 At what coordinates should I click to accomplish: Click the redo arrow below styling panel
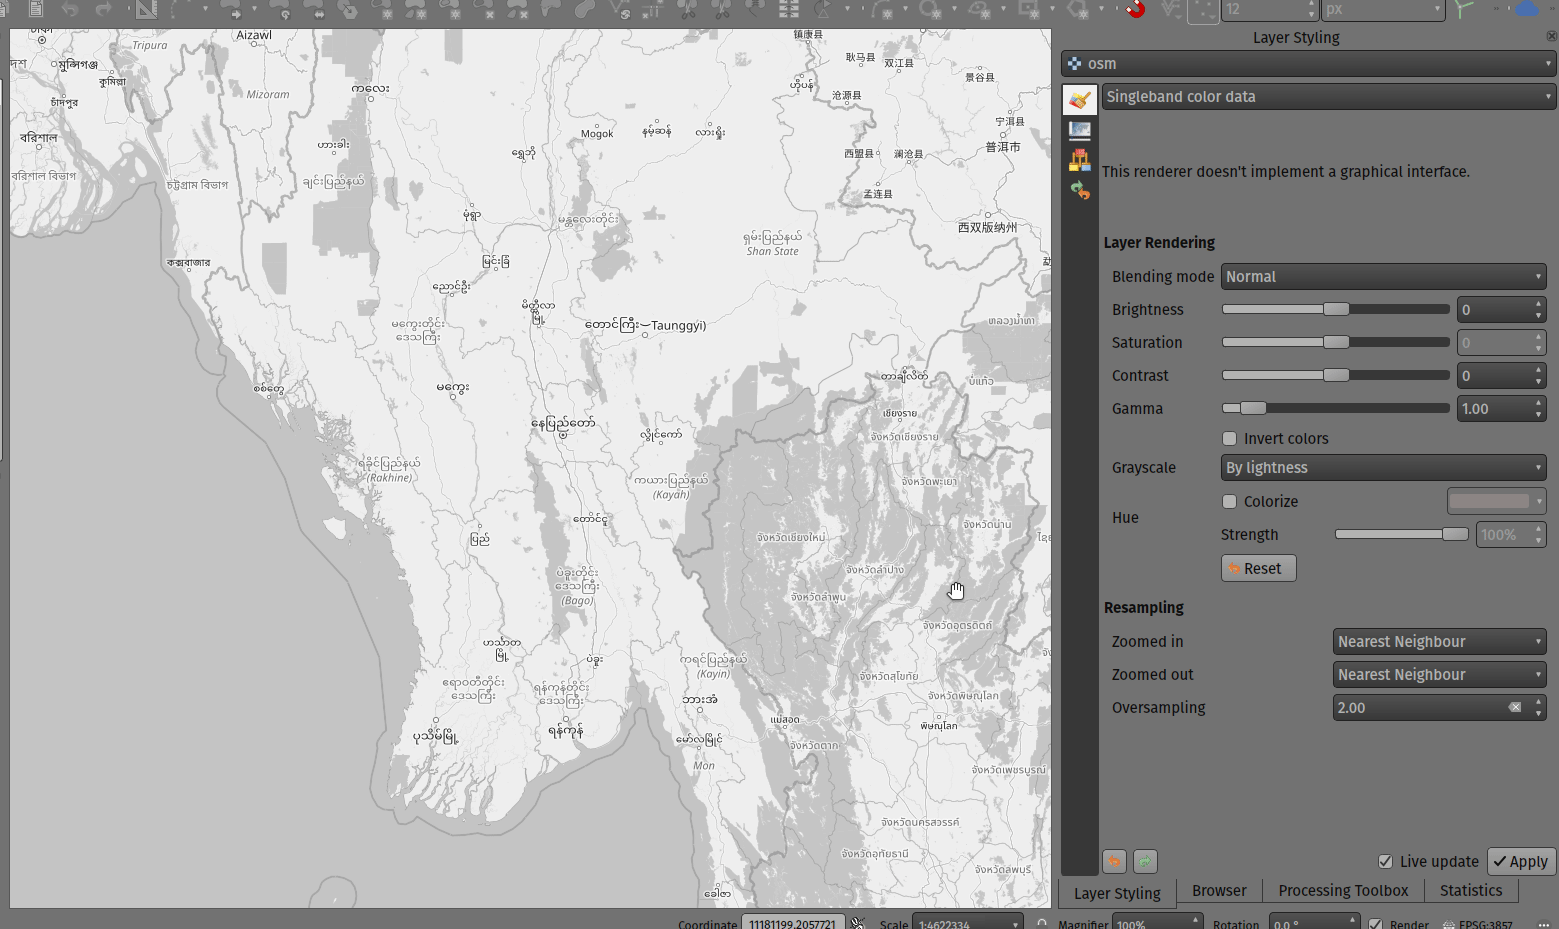click(1145, 861)
